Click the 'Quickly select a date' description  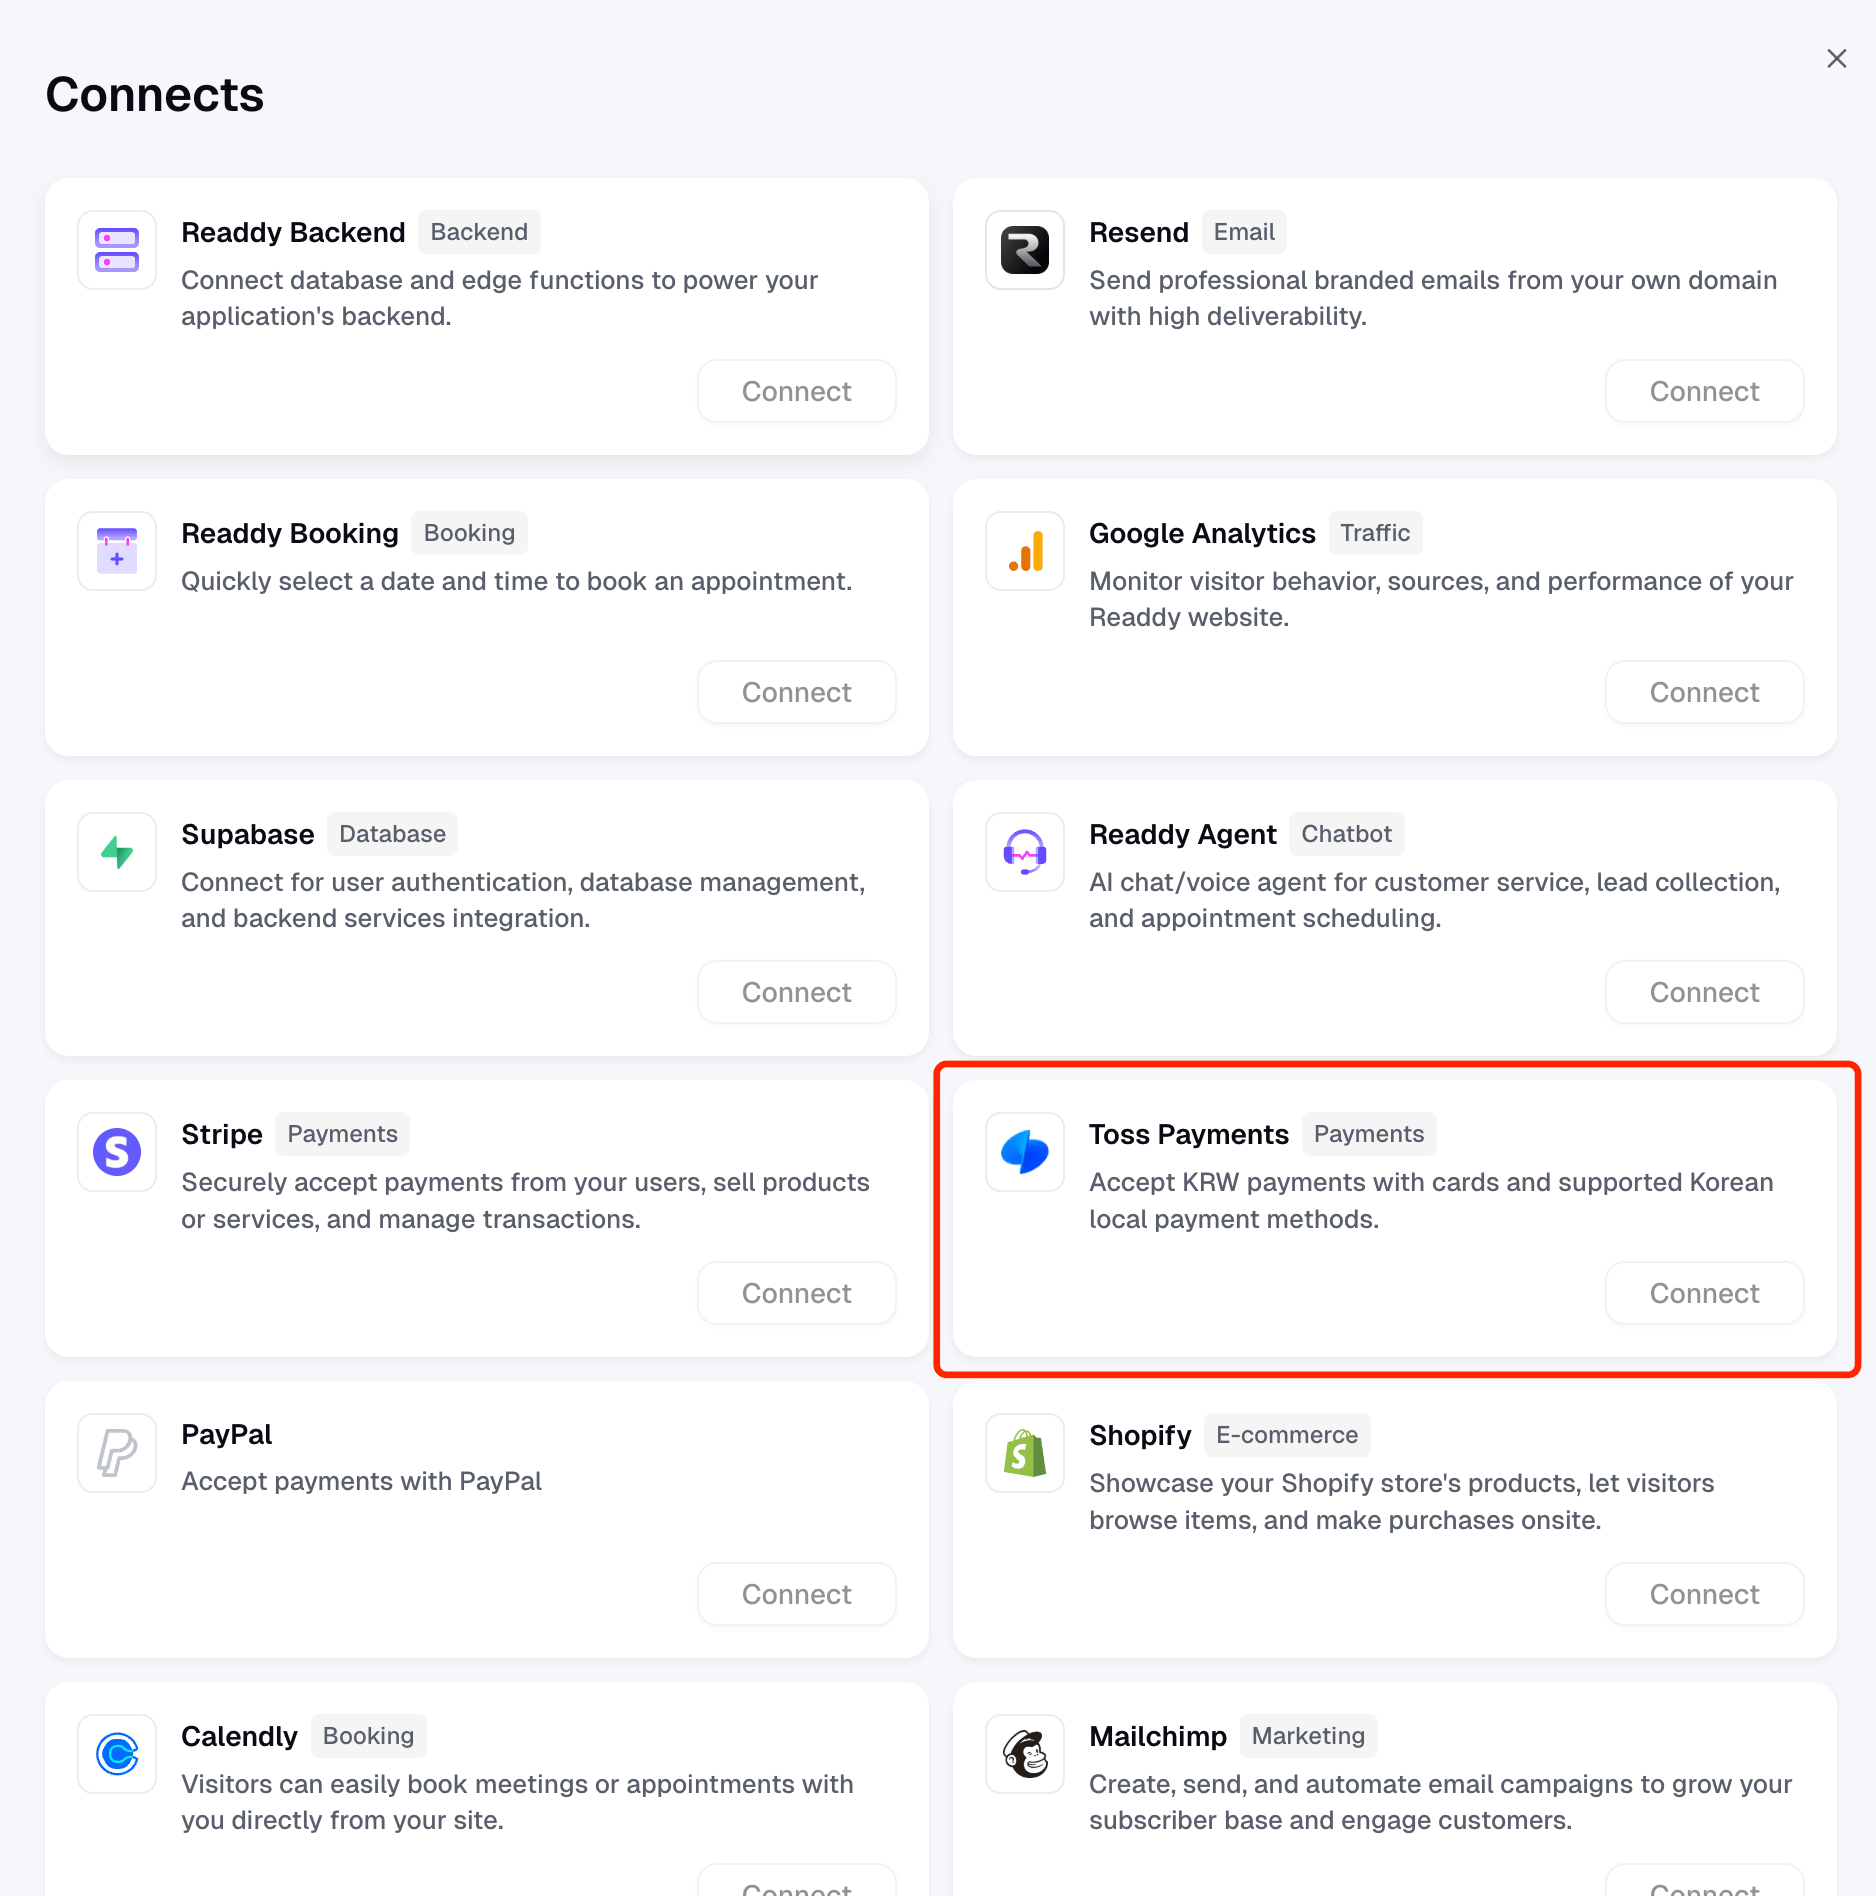coord(516,581)
